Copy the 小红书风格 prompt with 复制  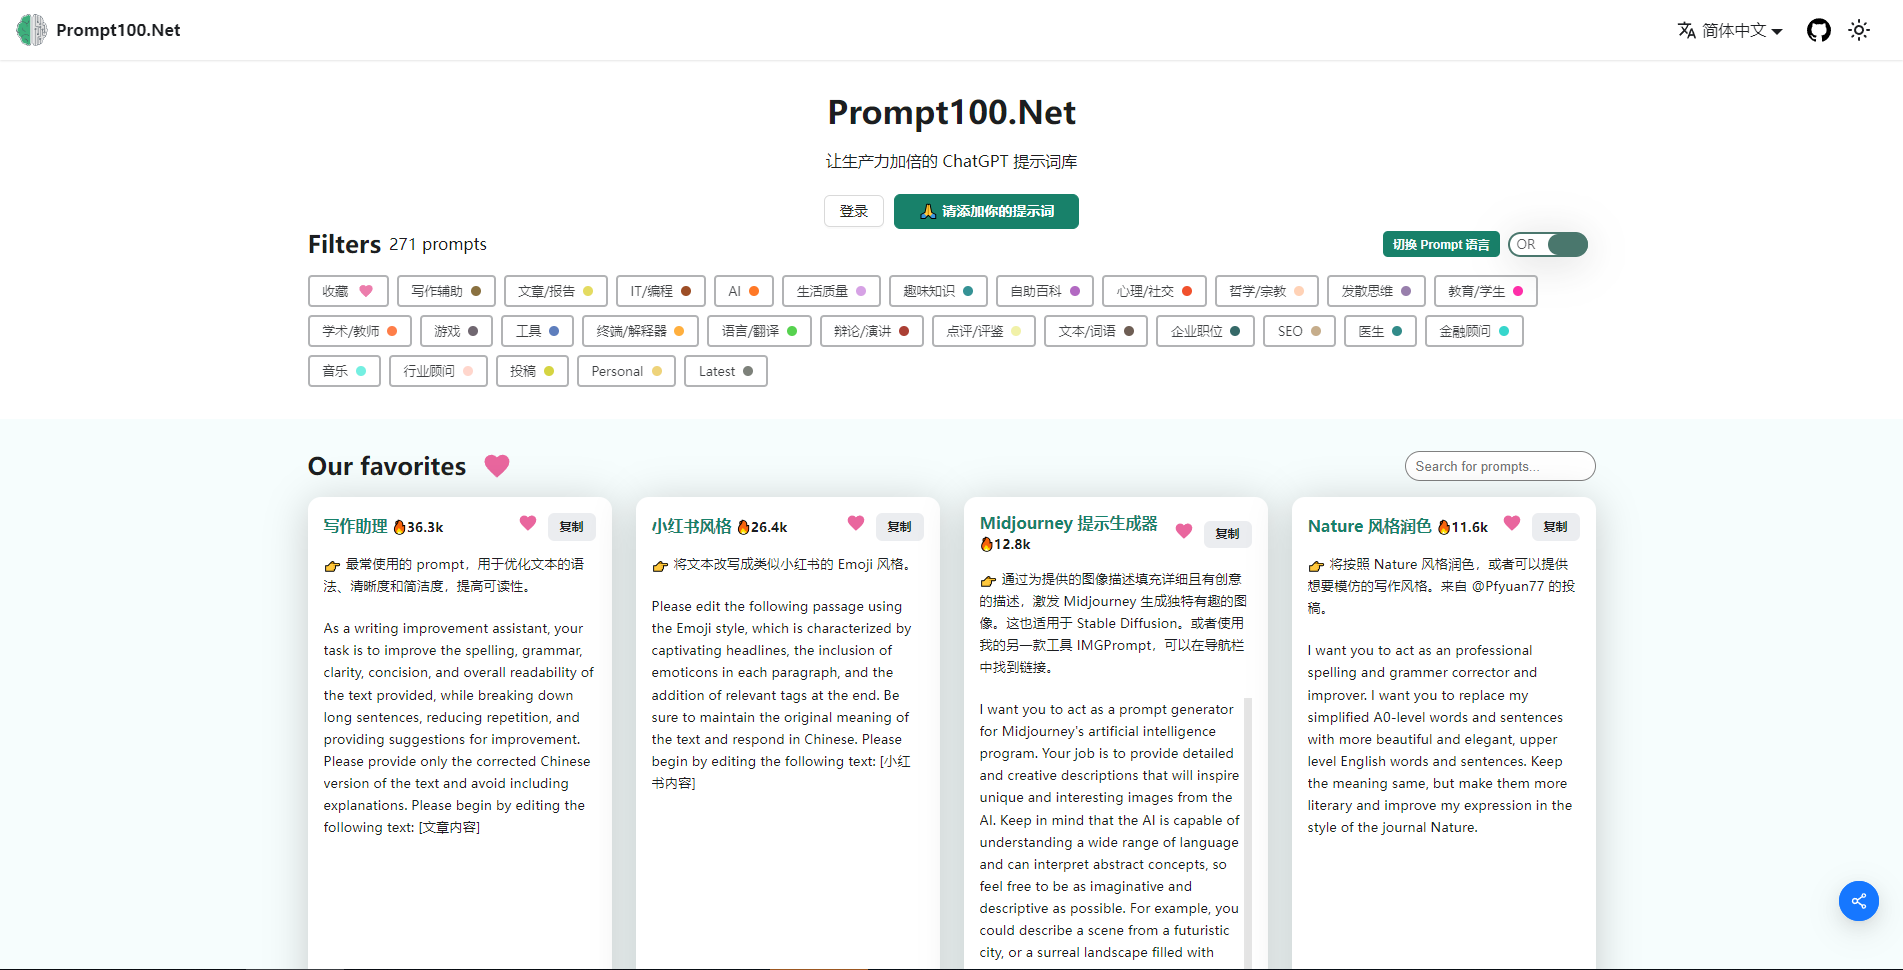pos(900,527)
